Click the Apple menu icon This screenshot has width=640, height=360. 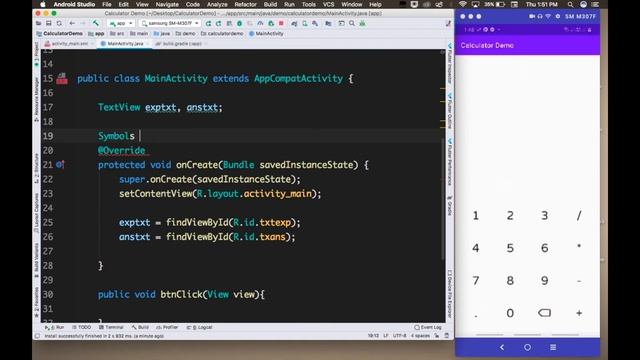(42, 4)
